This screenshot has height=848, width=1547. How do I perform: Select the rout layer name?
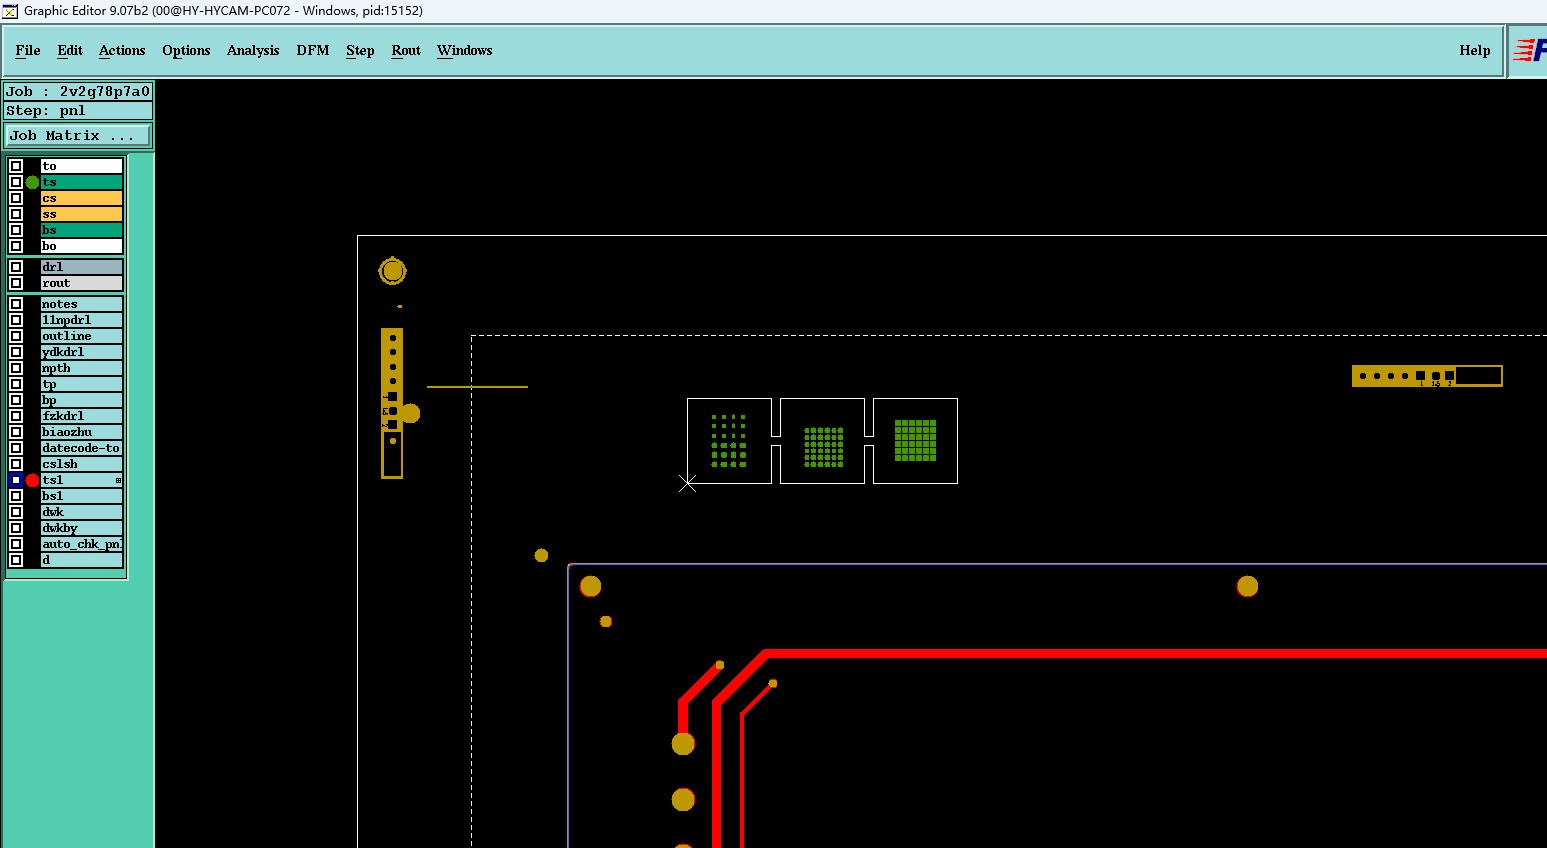81,283
